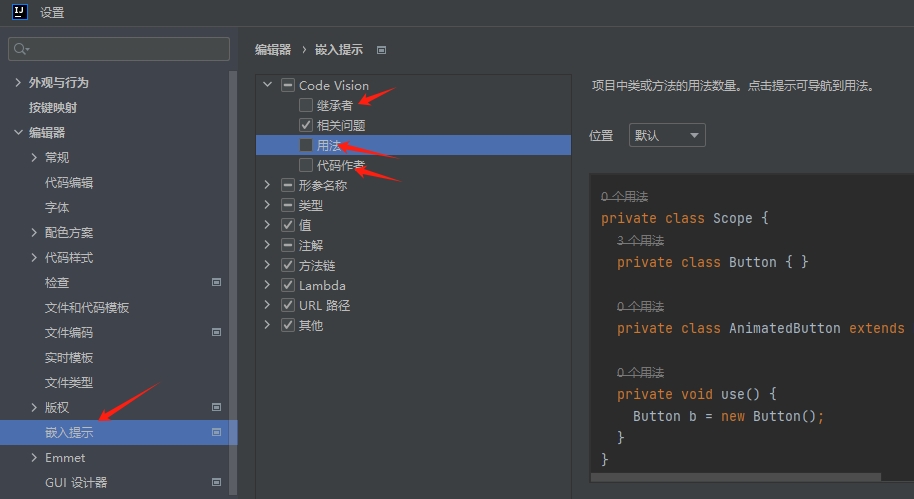914x499 pixels.
Task: Expand the 版权 sidebar node
Action: coord(34,407)
